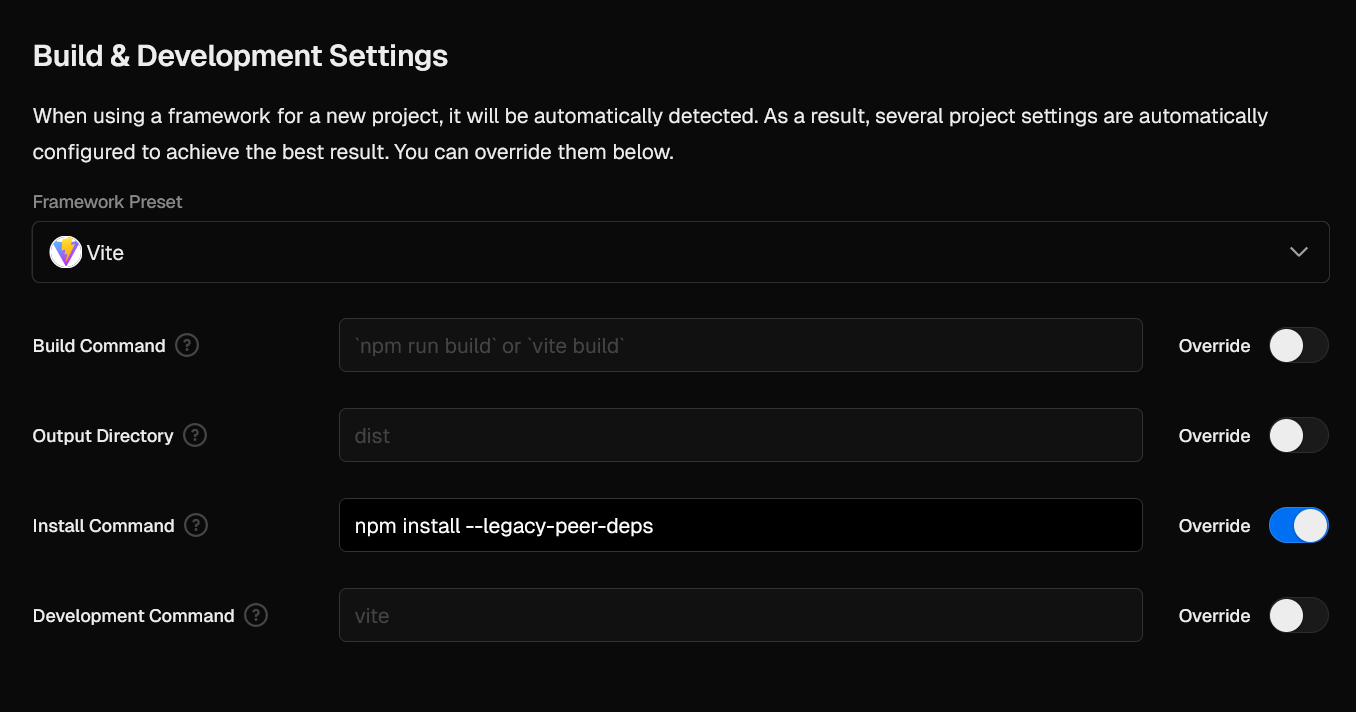Disable the Install Command Override toggle
This screenshot has height=712, width=1356.
[x=1298, y=525]
